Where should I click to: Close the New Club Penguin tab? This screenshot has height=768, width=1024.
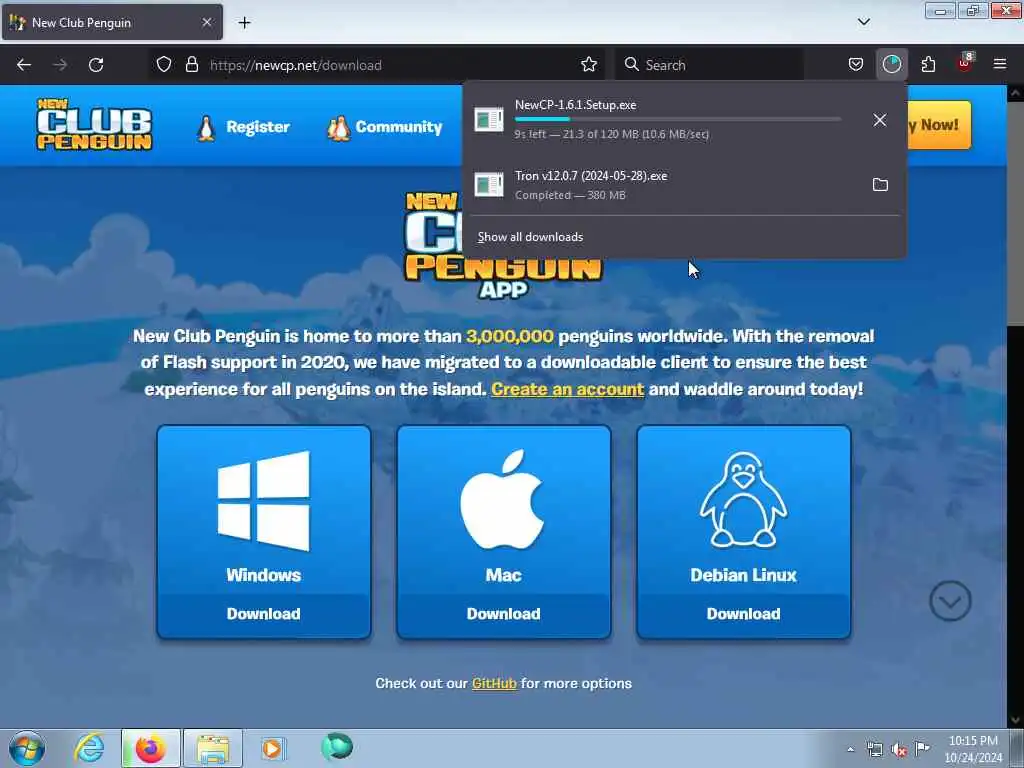pos(206,22)
